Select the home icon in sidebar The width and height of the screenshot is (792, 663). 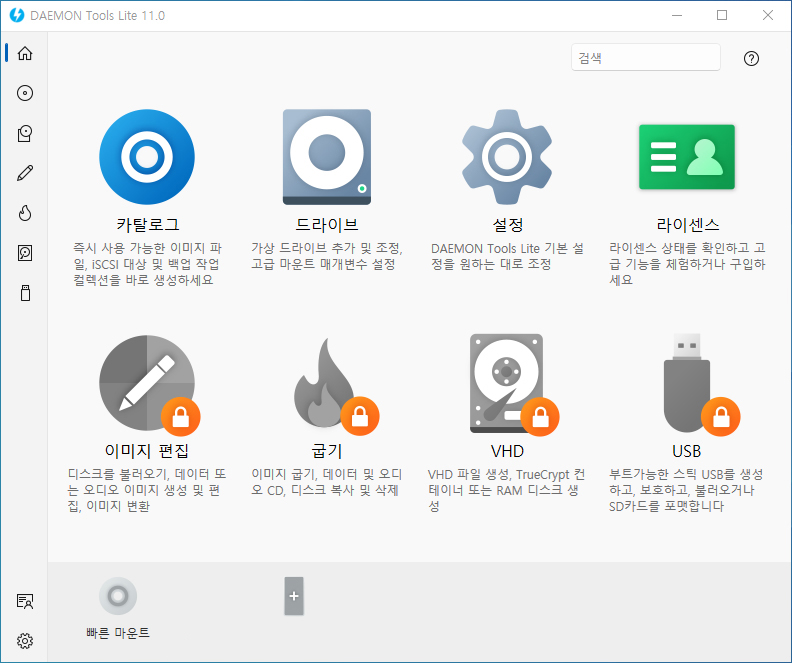pos(25,53)
